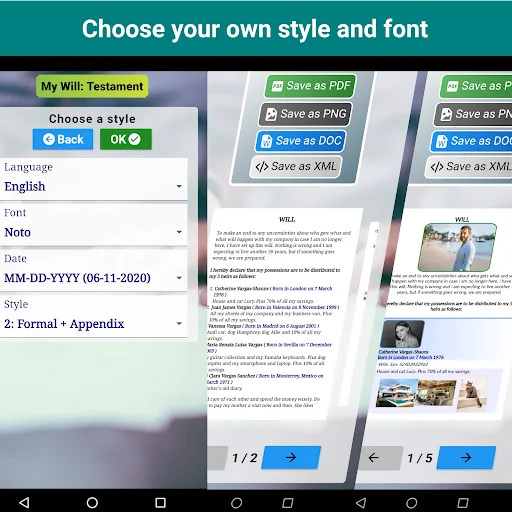512x512 pixels.
Task: Tap the My Will: Testament title label
Action: 92,86
